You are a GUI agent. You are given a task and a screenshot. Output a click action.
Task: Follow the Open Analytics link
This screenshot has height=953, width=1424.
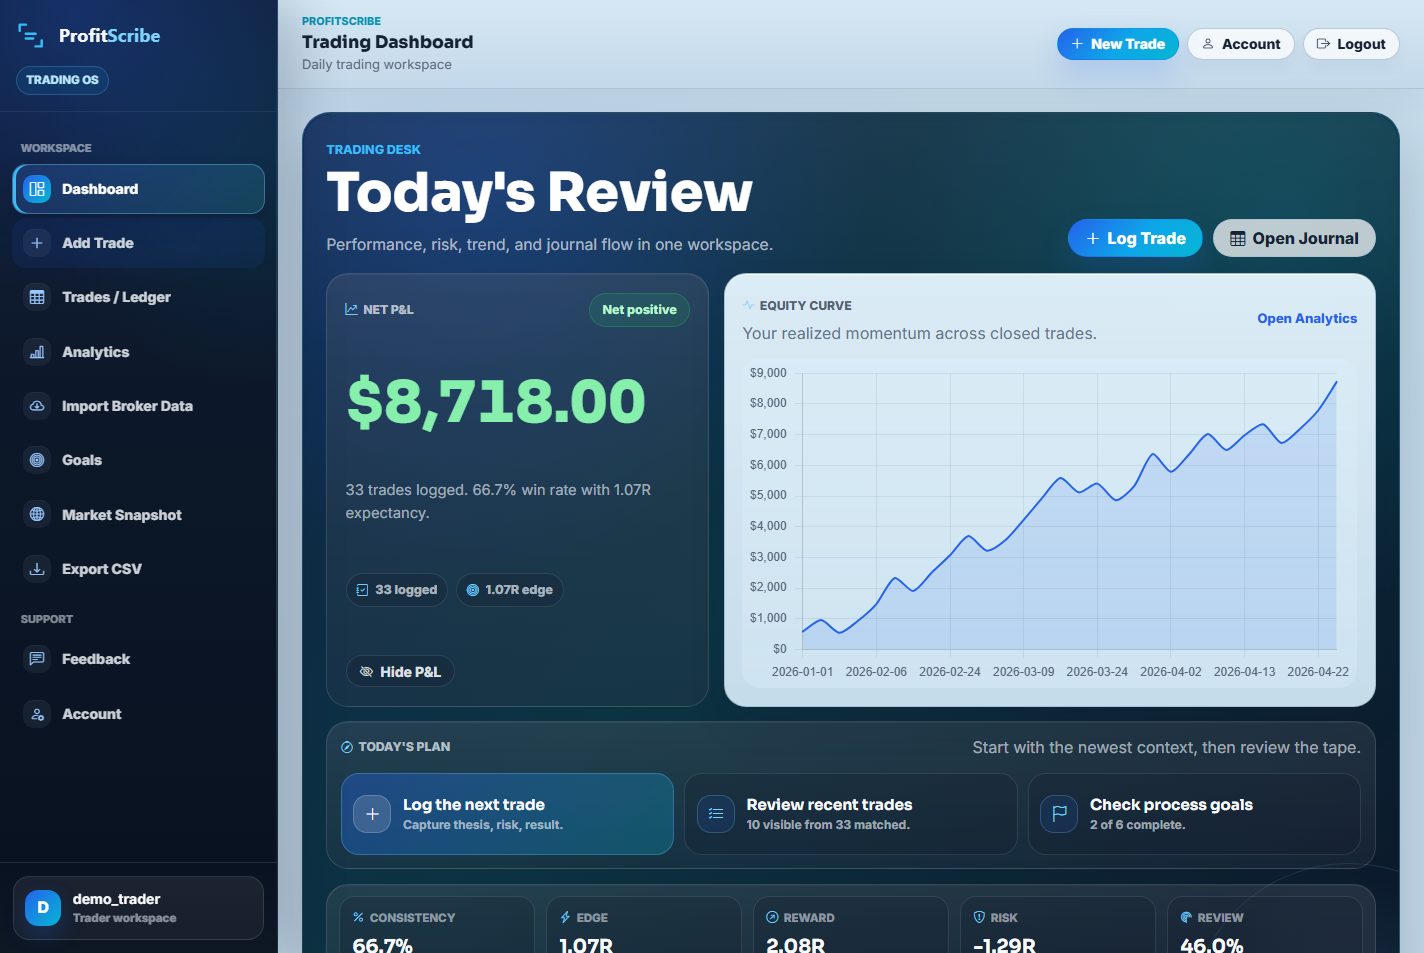tap(1307, 318)
